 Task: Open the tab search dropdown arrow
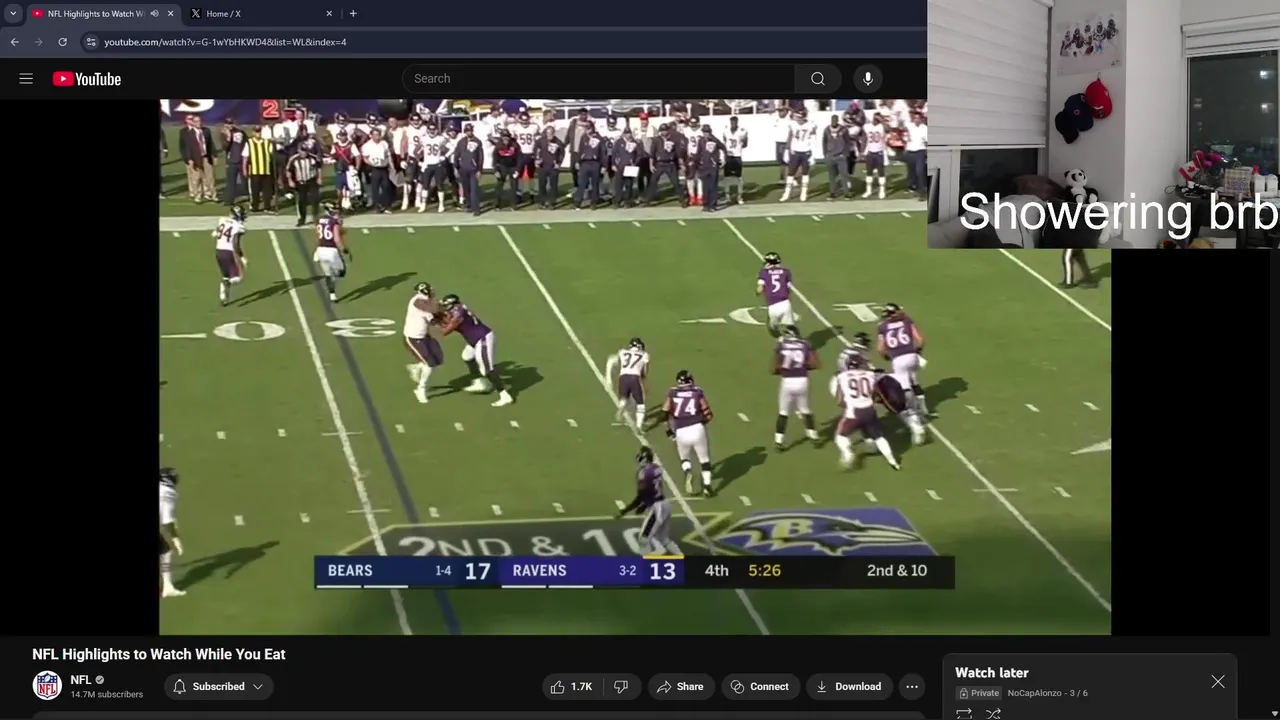13,13
